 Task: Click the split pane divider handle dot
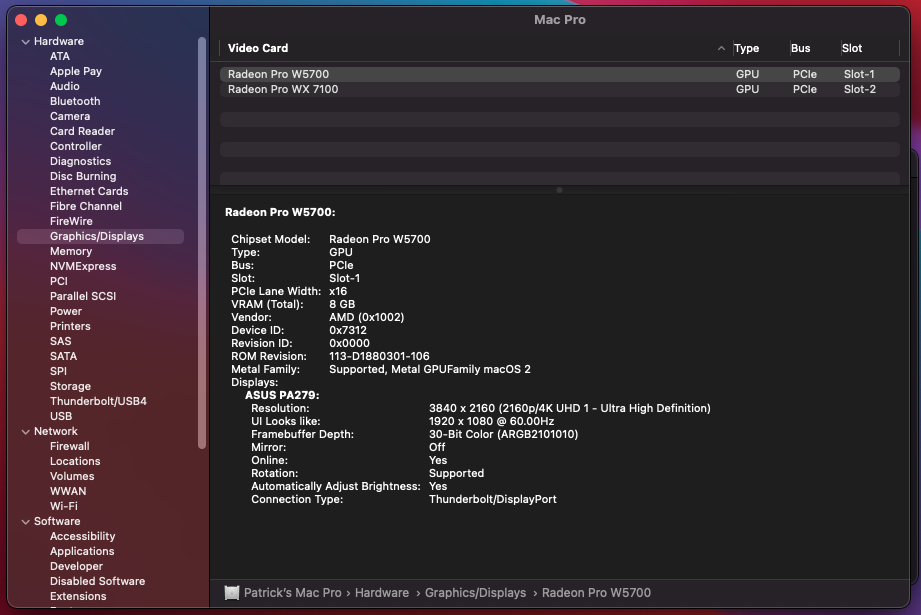[x=559, y=190]
